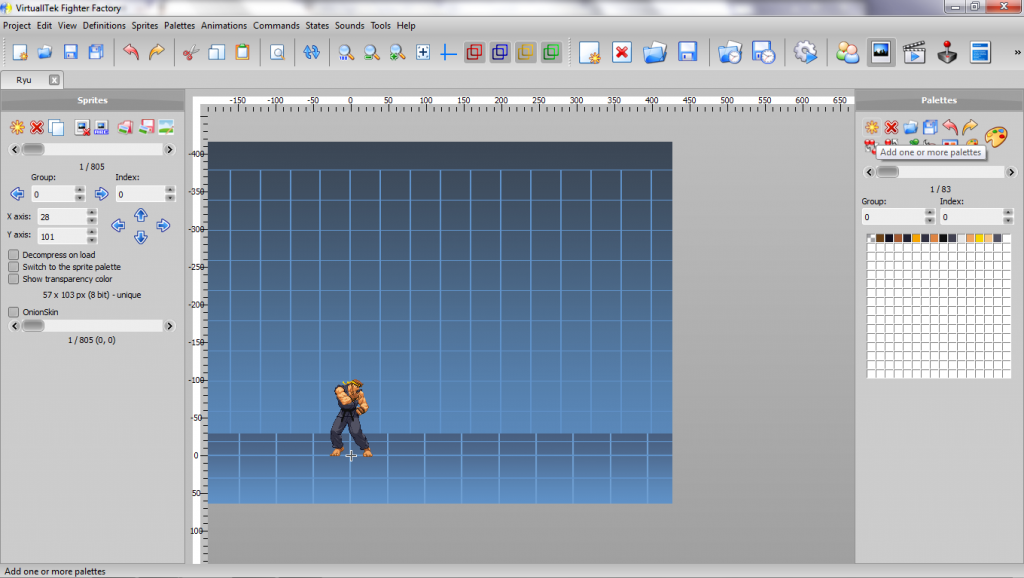Open the Definitions menu
The height and width of the screenshot is (578, 1024).
click(x=104, y=25)
